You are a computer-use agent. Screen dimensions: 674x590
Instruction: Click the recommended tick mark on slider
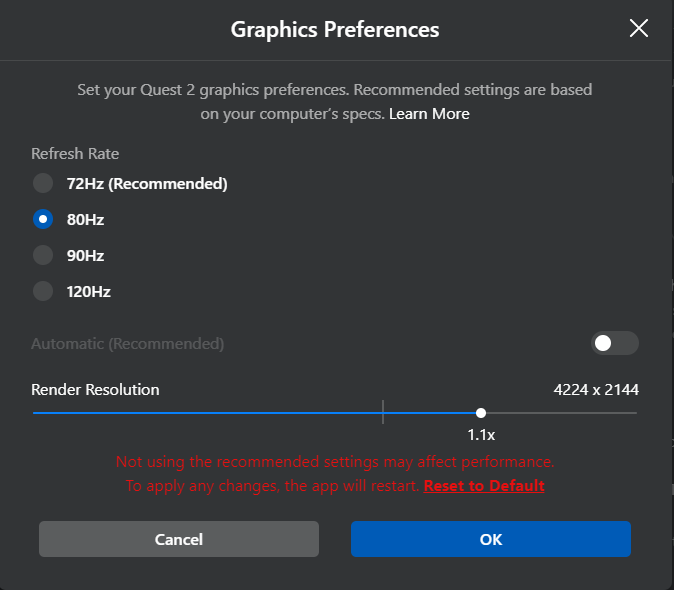coord(383,412)
